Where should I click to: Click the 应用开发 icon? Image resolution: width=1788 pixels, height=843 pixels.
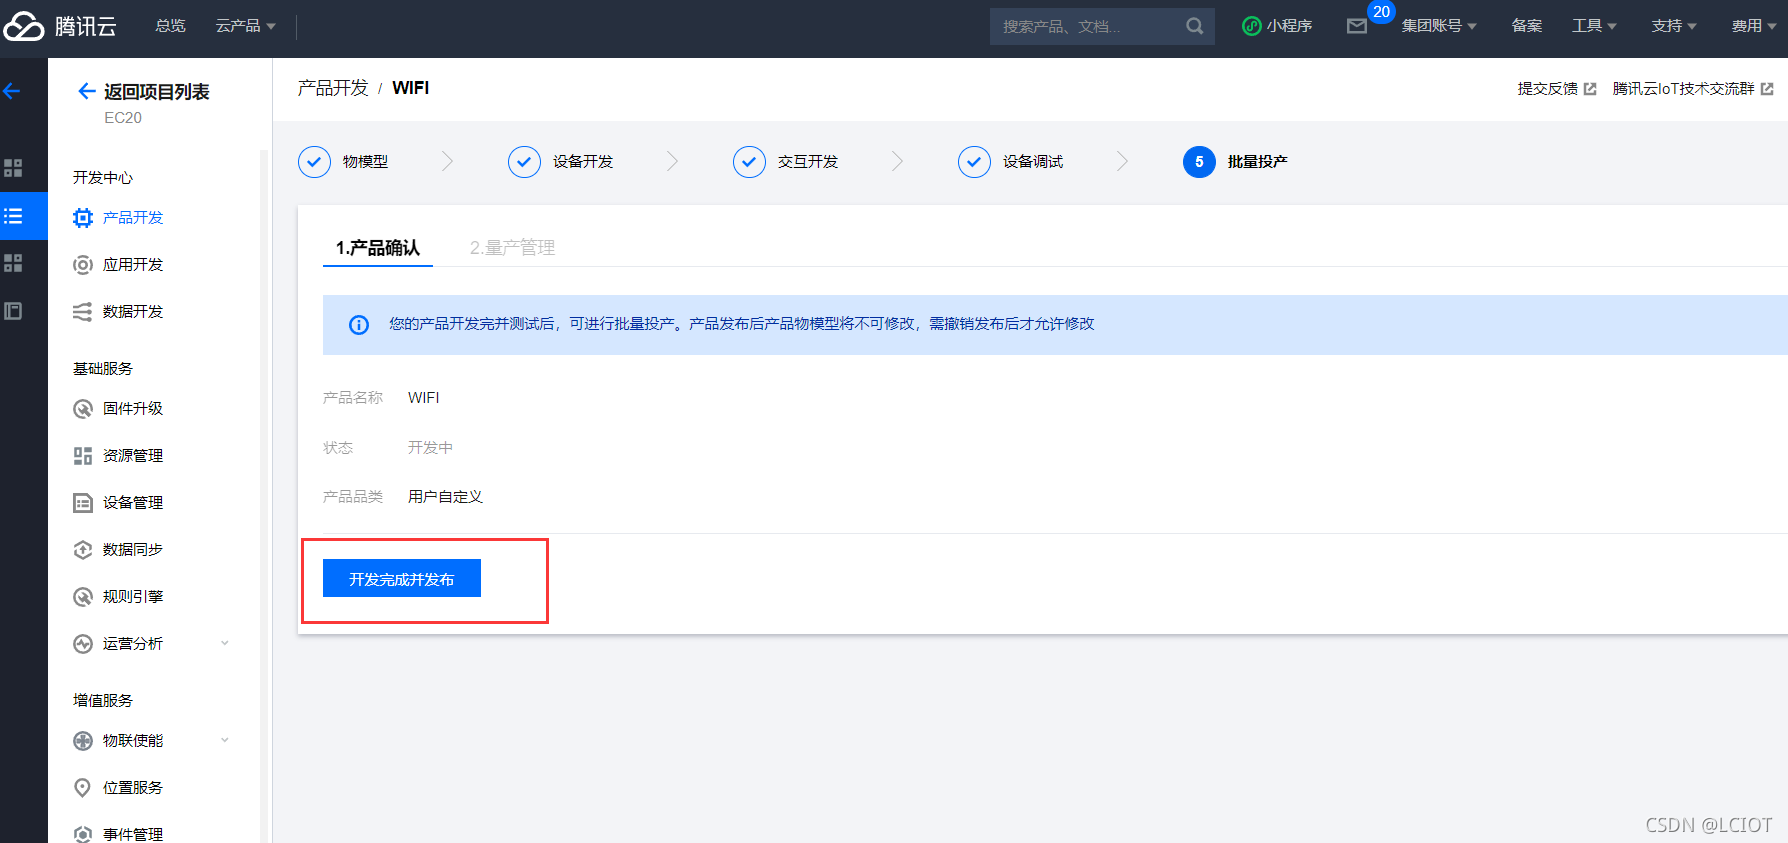pos(83,265)
